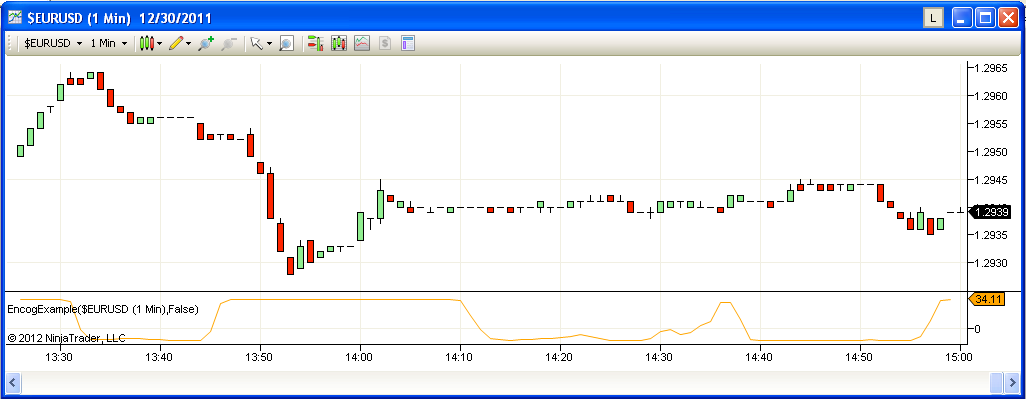1026x399 pixels.
Task: Click the 14:00 time axis label
Action: tap(359, 357)
